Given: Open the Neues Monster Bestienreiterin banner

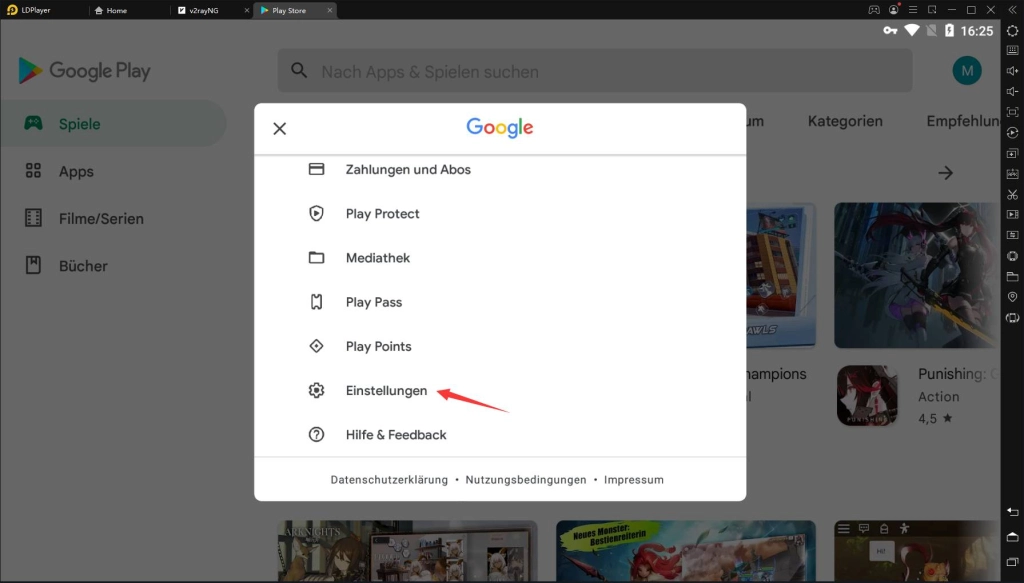Looking at the screenshot, I should [686, 551].
